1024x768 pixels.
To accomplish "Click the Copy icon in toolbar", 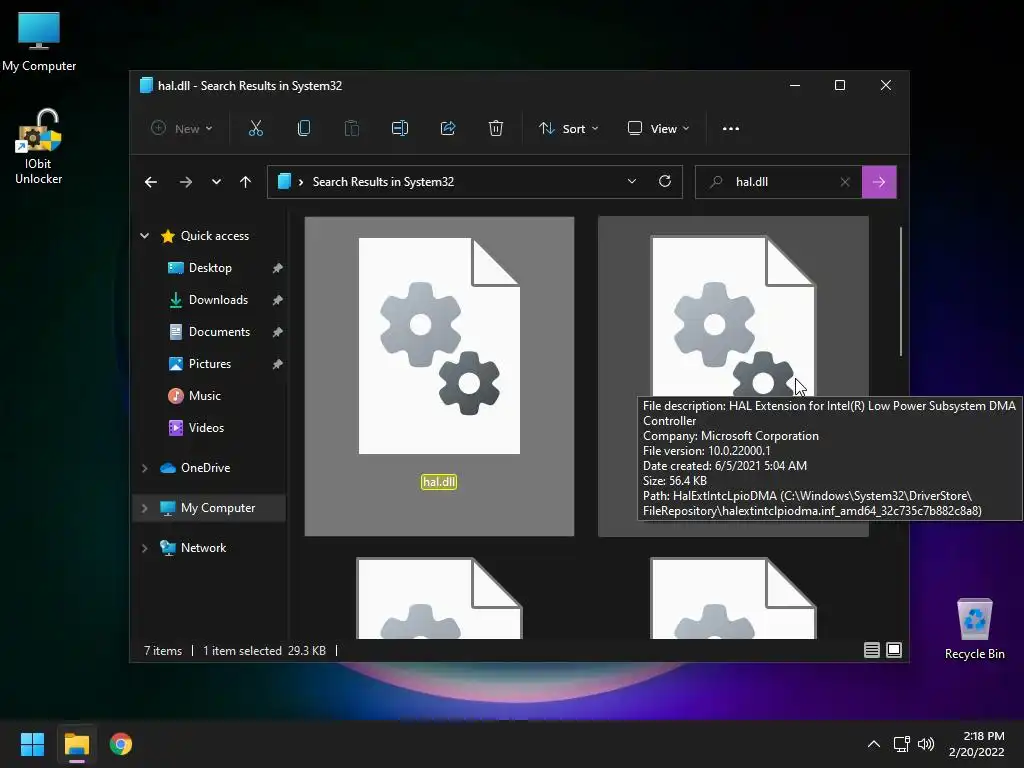I will pyautogui.click(x=304, y=129).
